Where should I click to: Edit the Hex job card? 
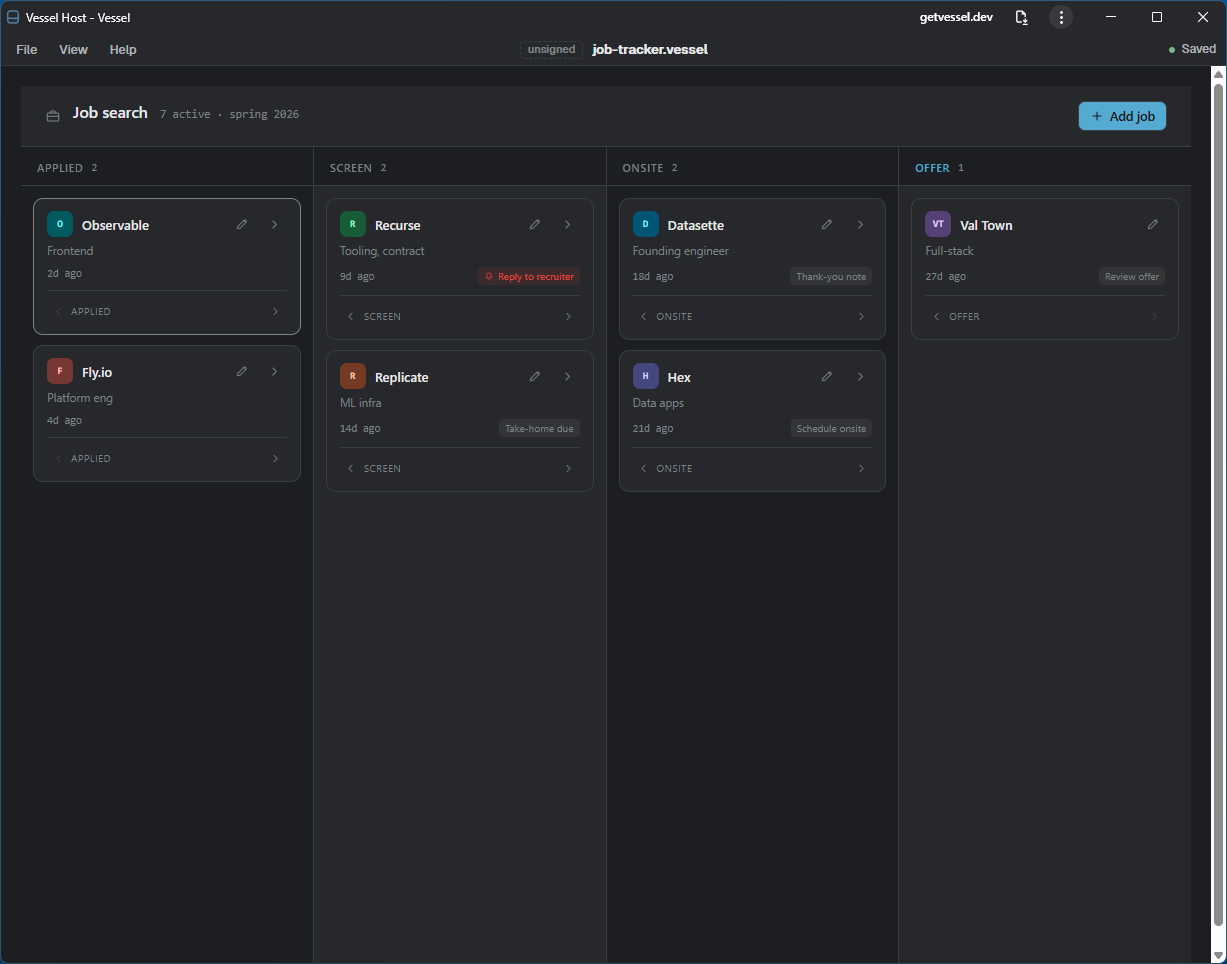pos(827,377)
